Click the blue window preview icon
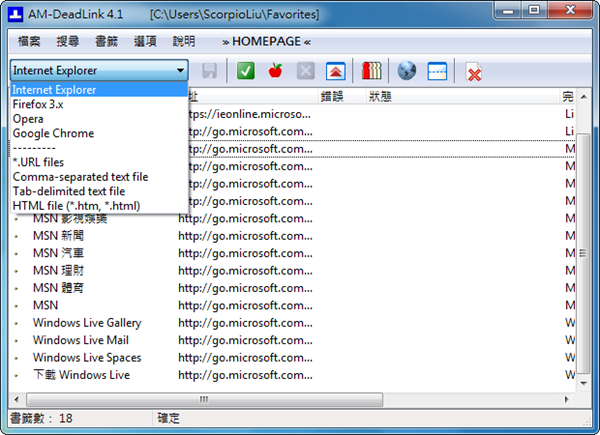 pyautogui.click(x=437, y=71)
